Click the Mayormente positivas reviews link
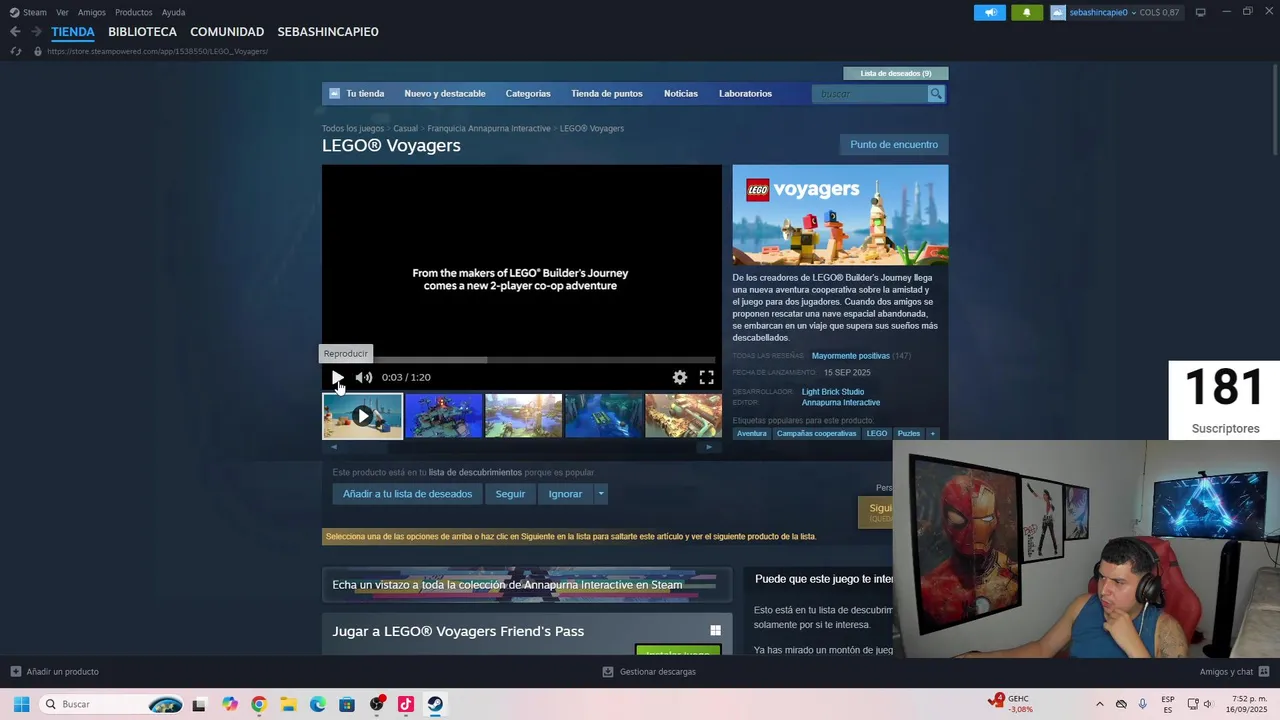 click(x=851, y=356)
